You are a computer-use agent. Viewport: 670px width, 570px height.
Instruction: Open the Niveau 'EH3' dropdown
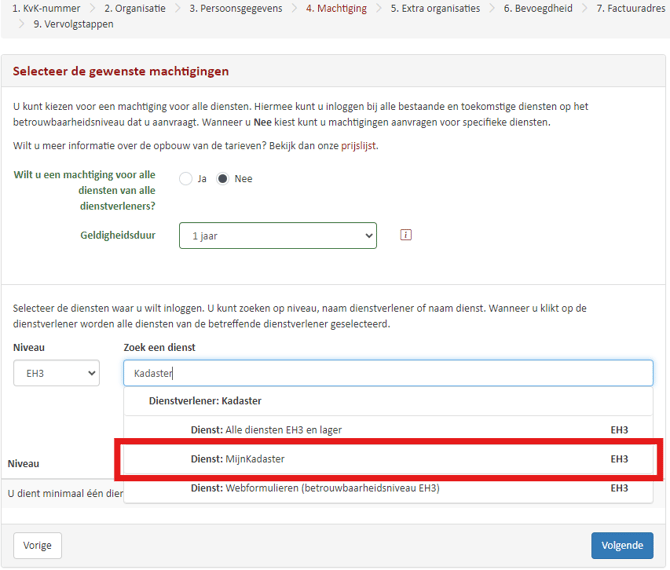click(56, 373)
